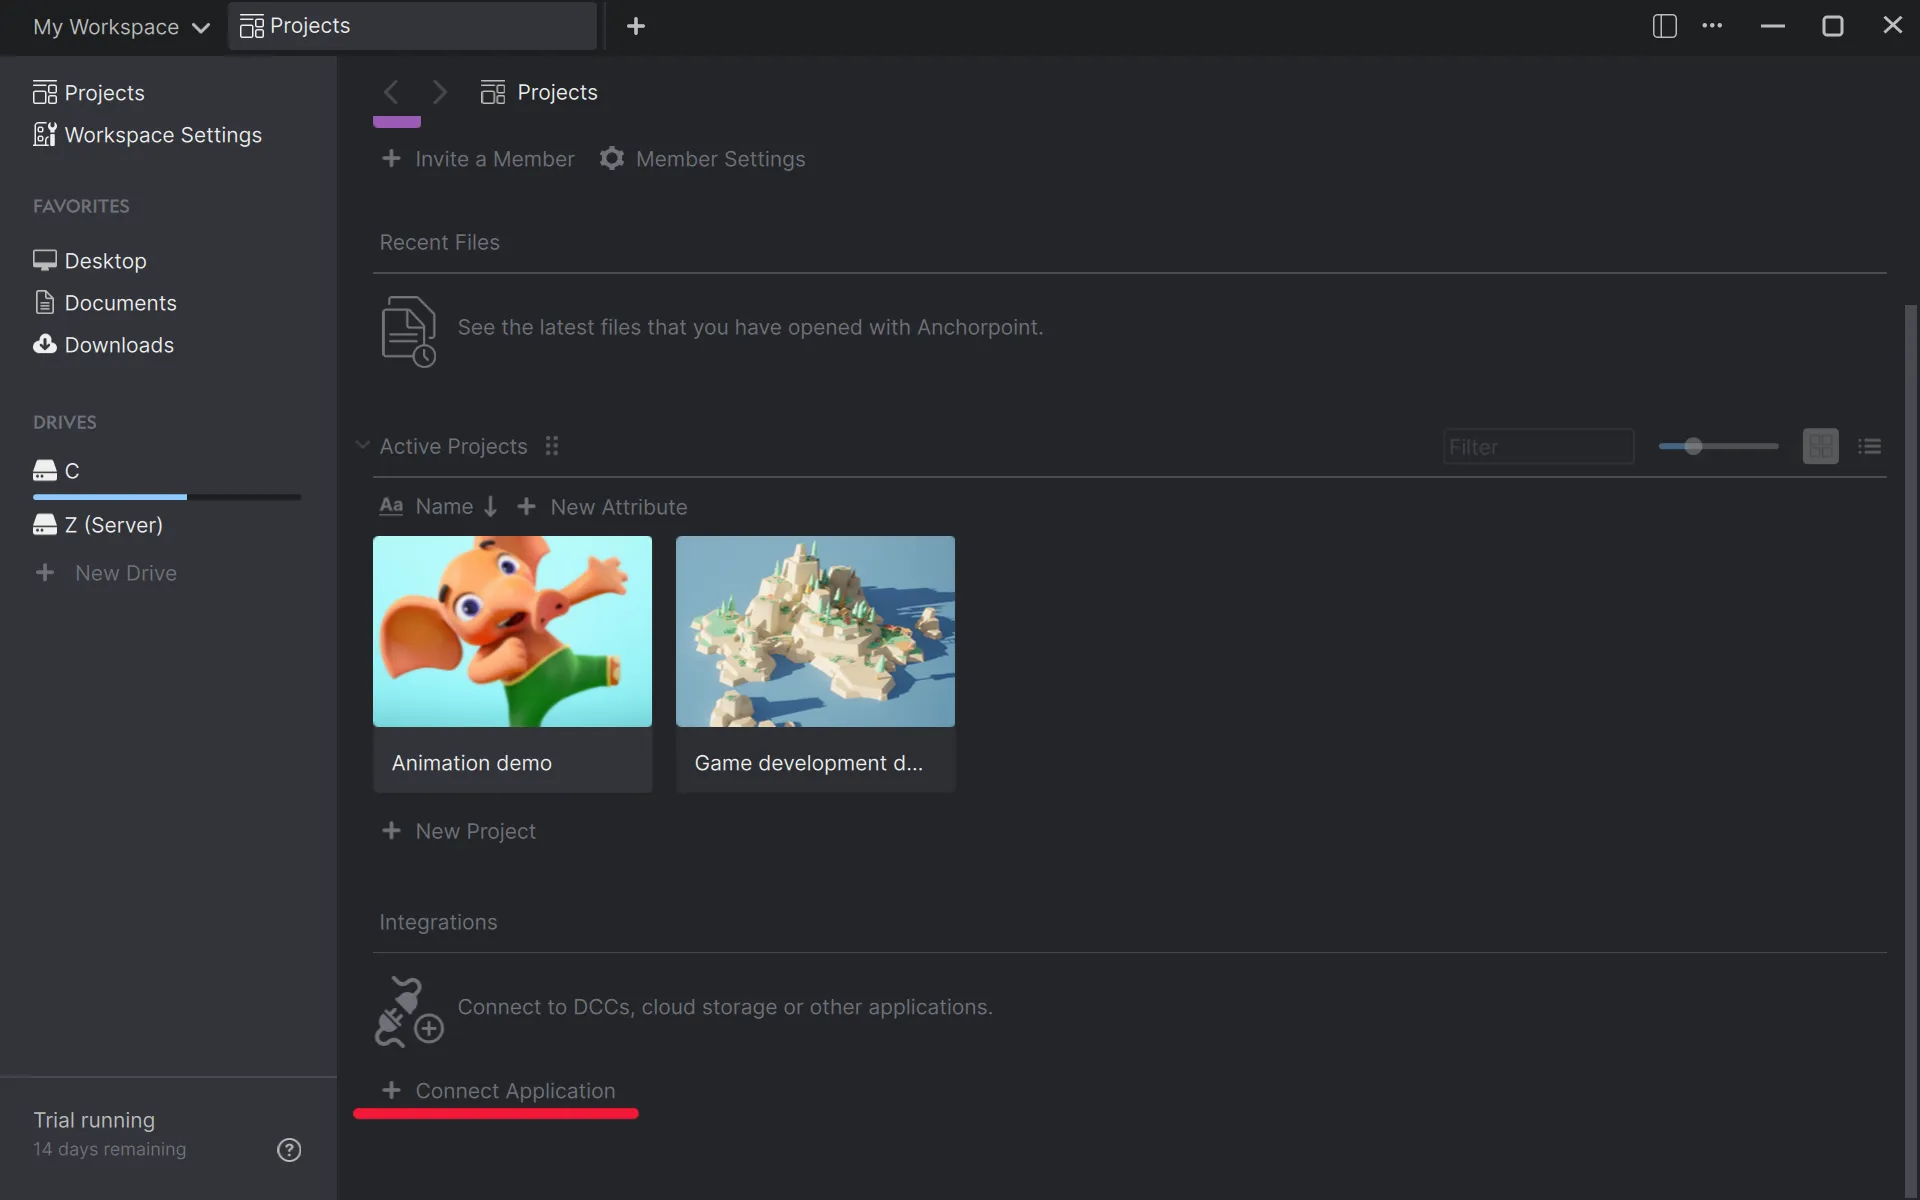This screenshot has width=1920, height=1200.
Task: Navigate back with the left arrow
Action: point(392,92)
